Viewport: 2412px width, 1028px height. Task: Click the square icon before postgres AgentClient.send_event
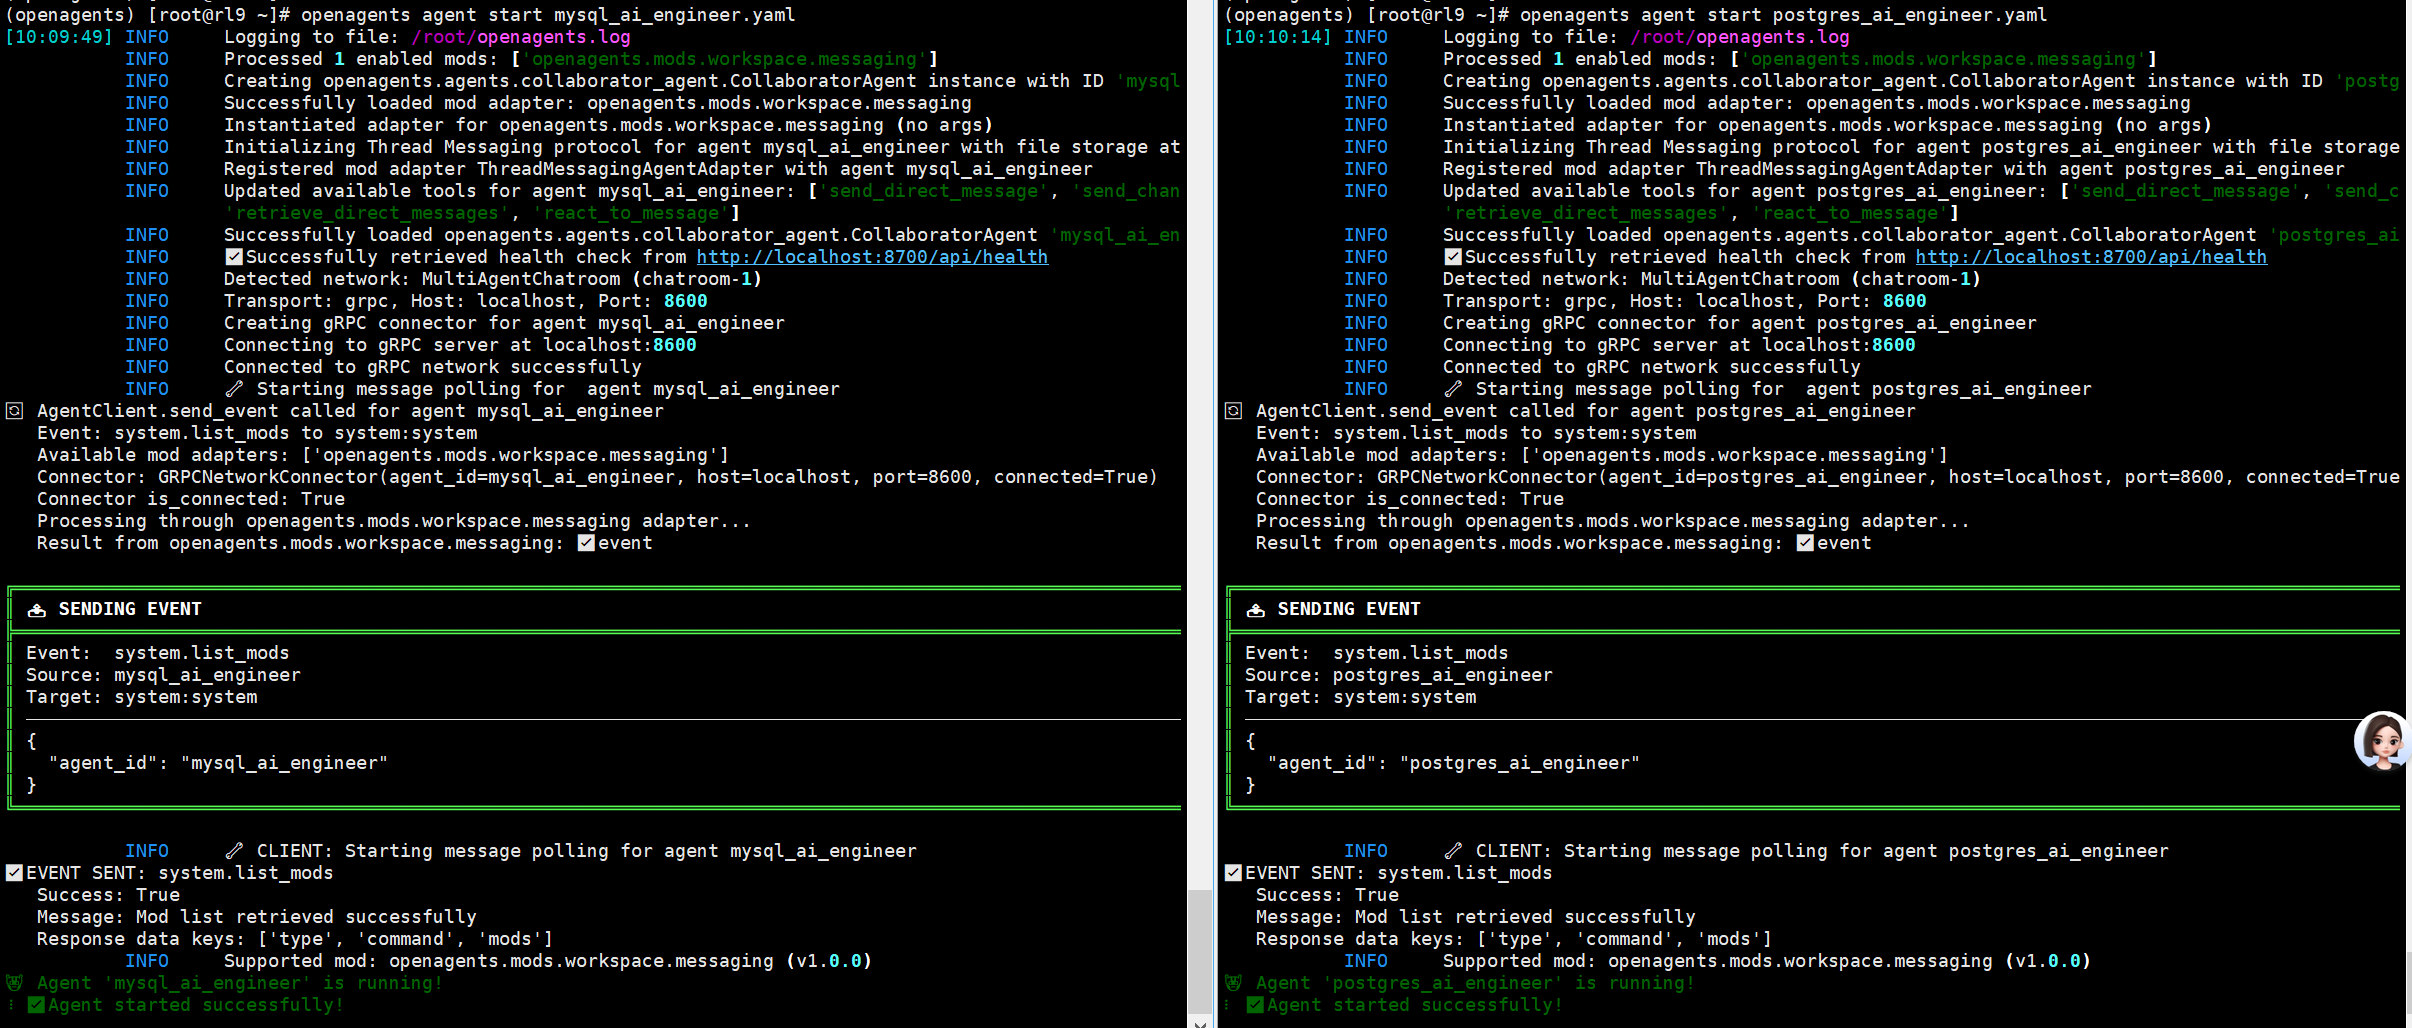pyautogui.click(x=1234, y=411)
